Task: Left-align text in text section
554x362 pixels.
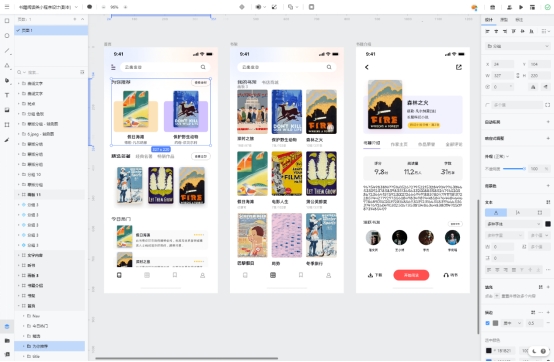Action: tap(489, 269)
